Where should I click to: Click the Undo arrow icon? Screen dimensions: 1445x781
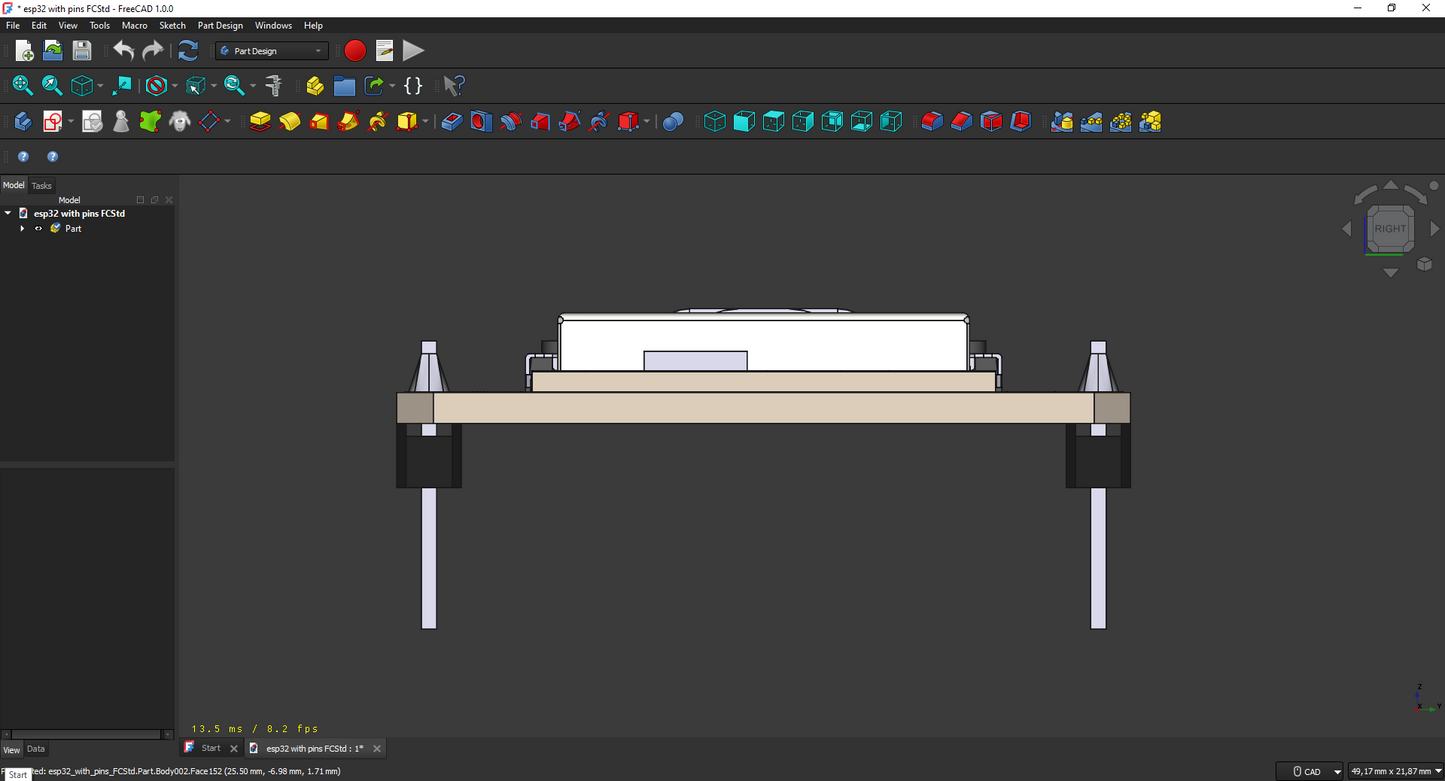[x=123, y=51]
